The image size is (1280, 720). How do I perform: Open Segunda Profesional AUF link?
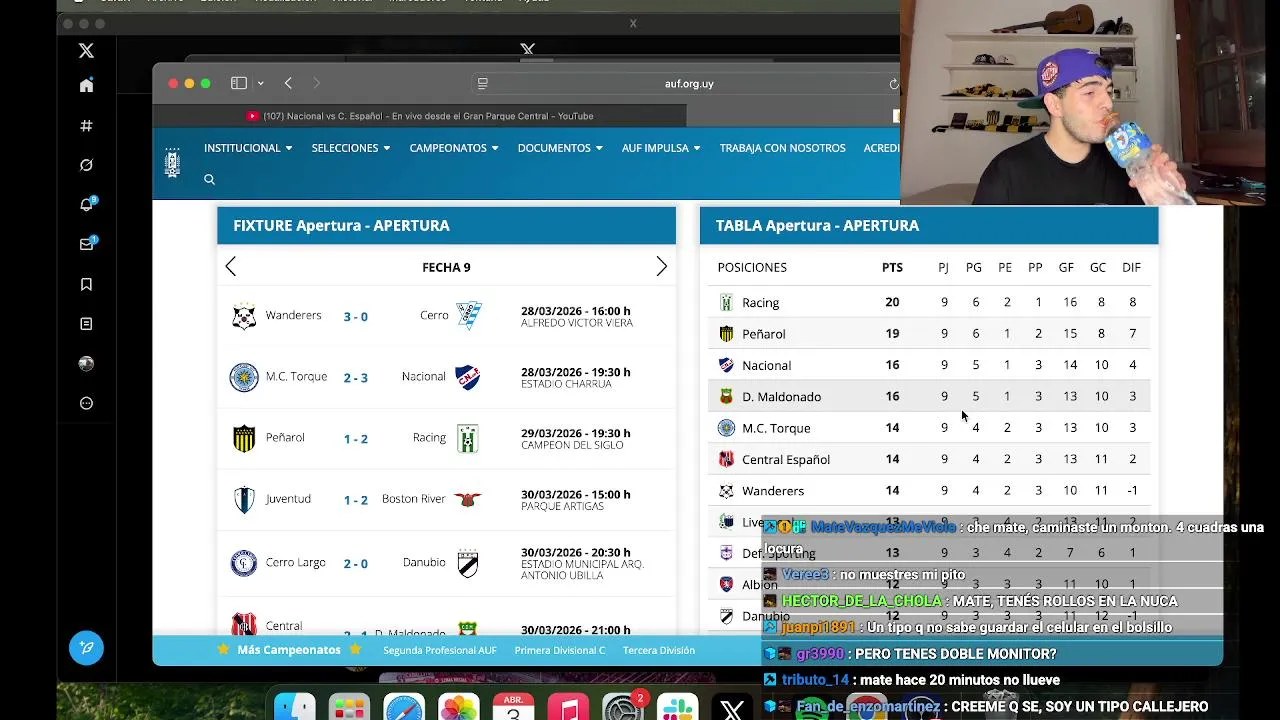[439, 650]
